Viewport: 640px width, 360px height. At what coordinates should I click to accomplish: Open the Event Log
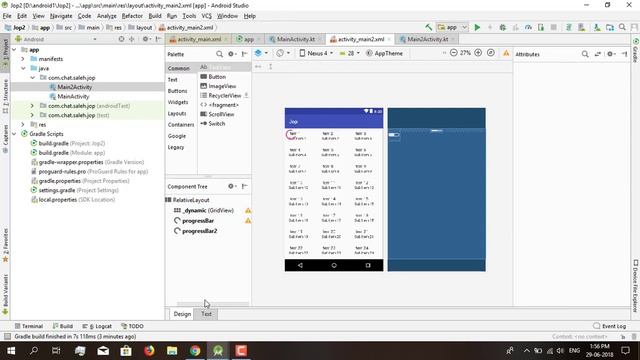pos(609,326)
